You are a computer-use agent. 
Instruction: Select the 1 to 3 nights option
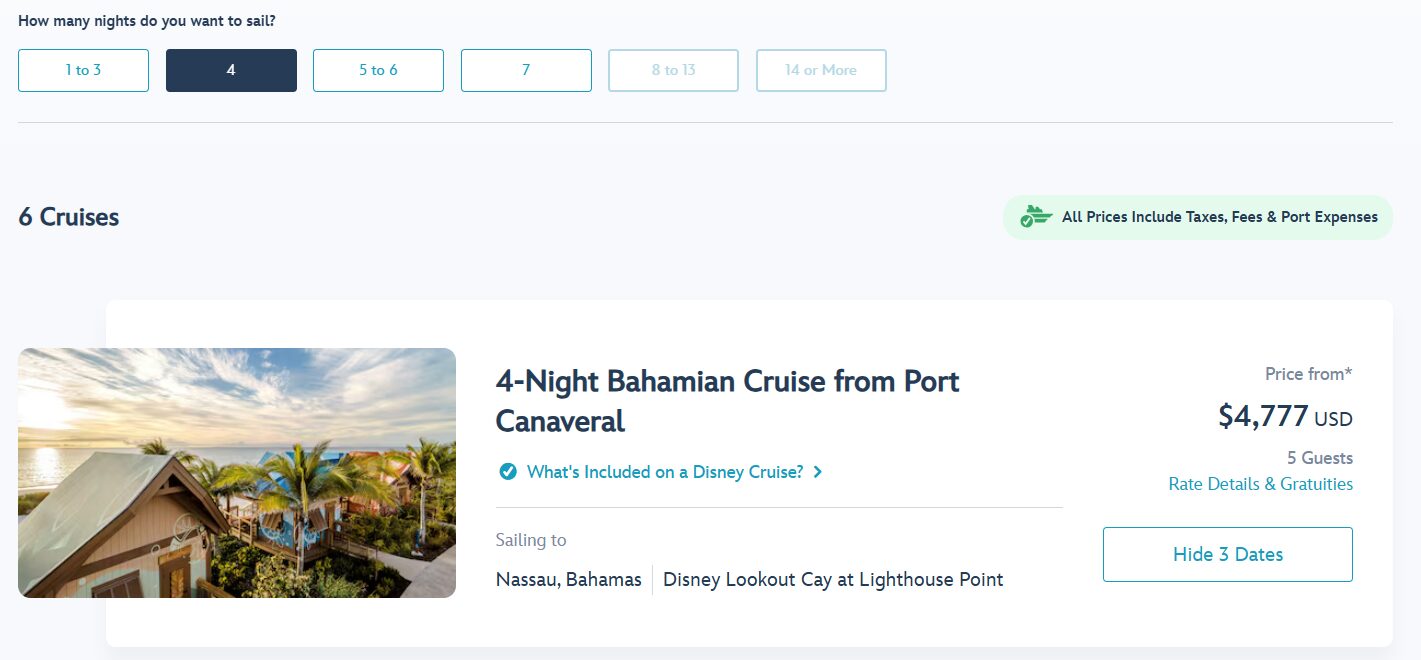pos(83,70)
